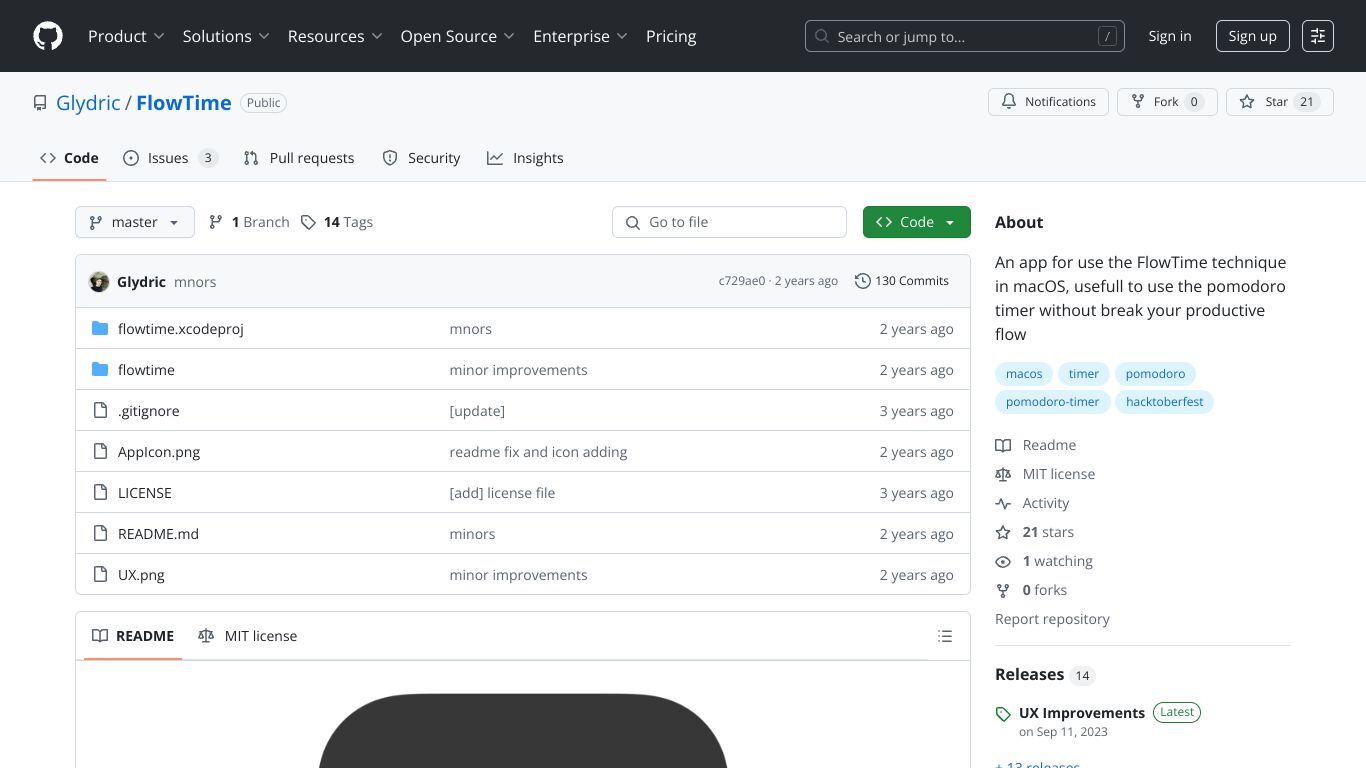The height and width of the screenshot is (768, 1366).
Task: Select the Code tab
Action: pos(69,158)
